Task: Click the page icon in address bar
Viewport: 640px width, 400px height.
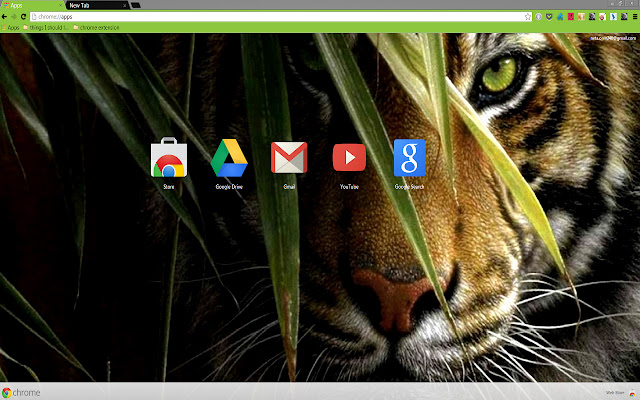Action: [34, 17]
